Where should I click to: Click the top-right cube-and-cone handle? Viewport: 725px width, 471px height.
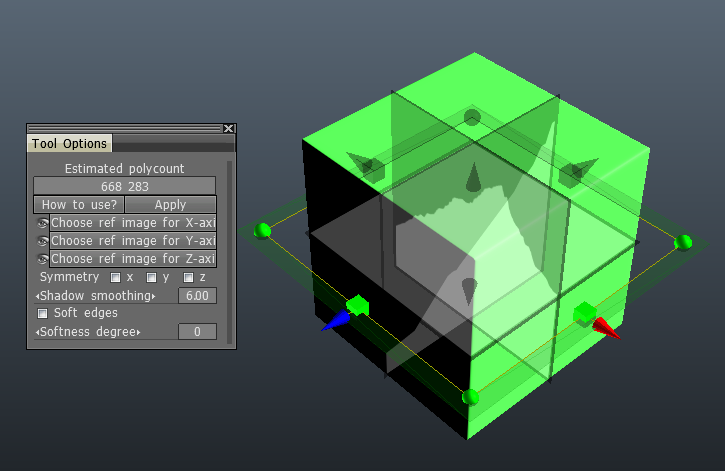coord(578,172)
